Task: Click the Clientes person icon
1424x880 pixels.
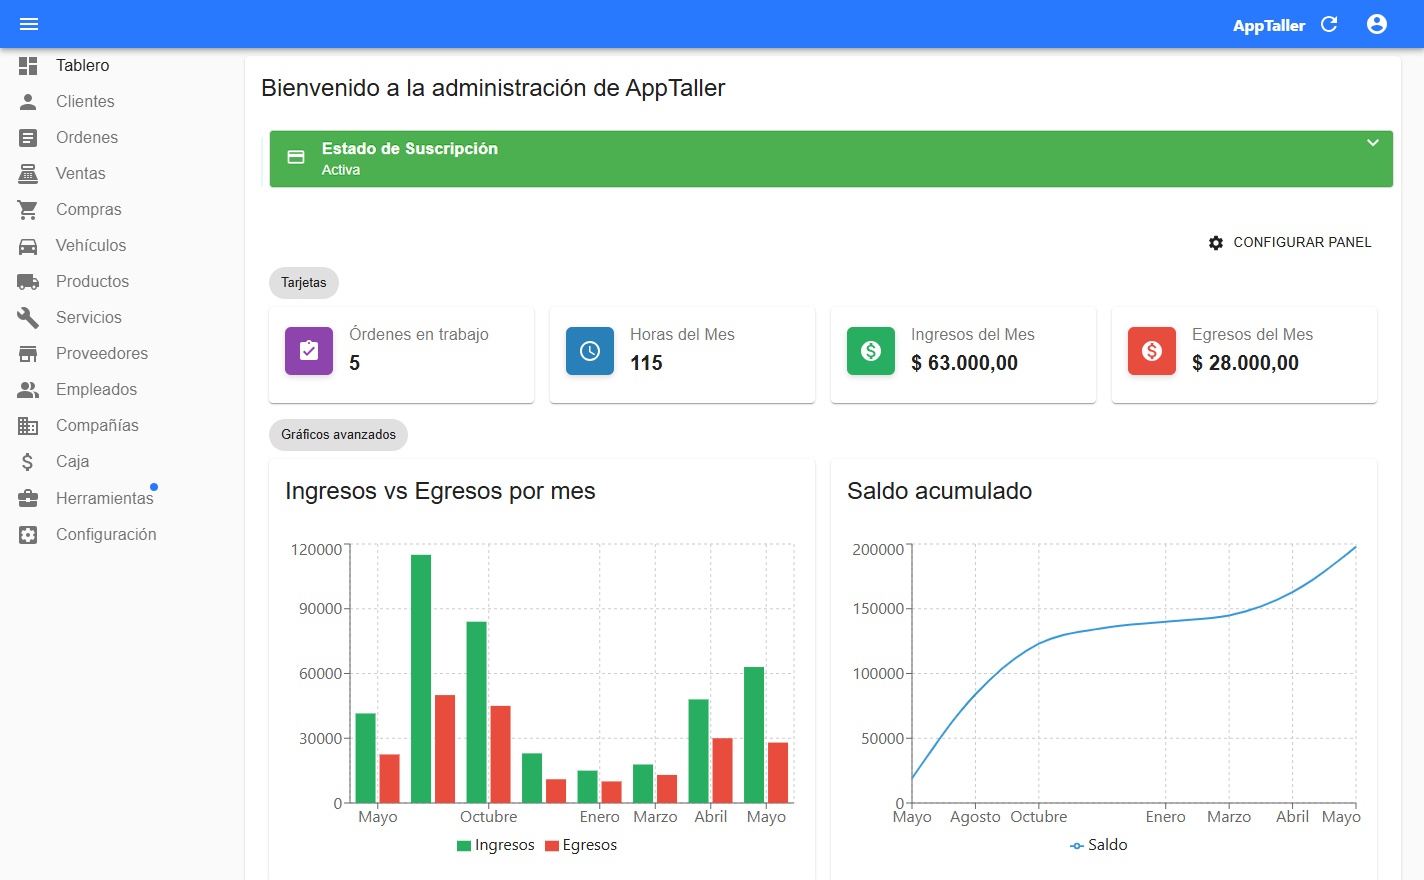Action: click(x=28, y=102)
